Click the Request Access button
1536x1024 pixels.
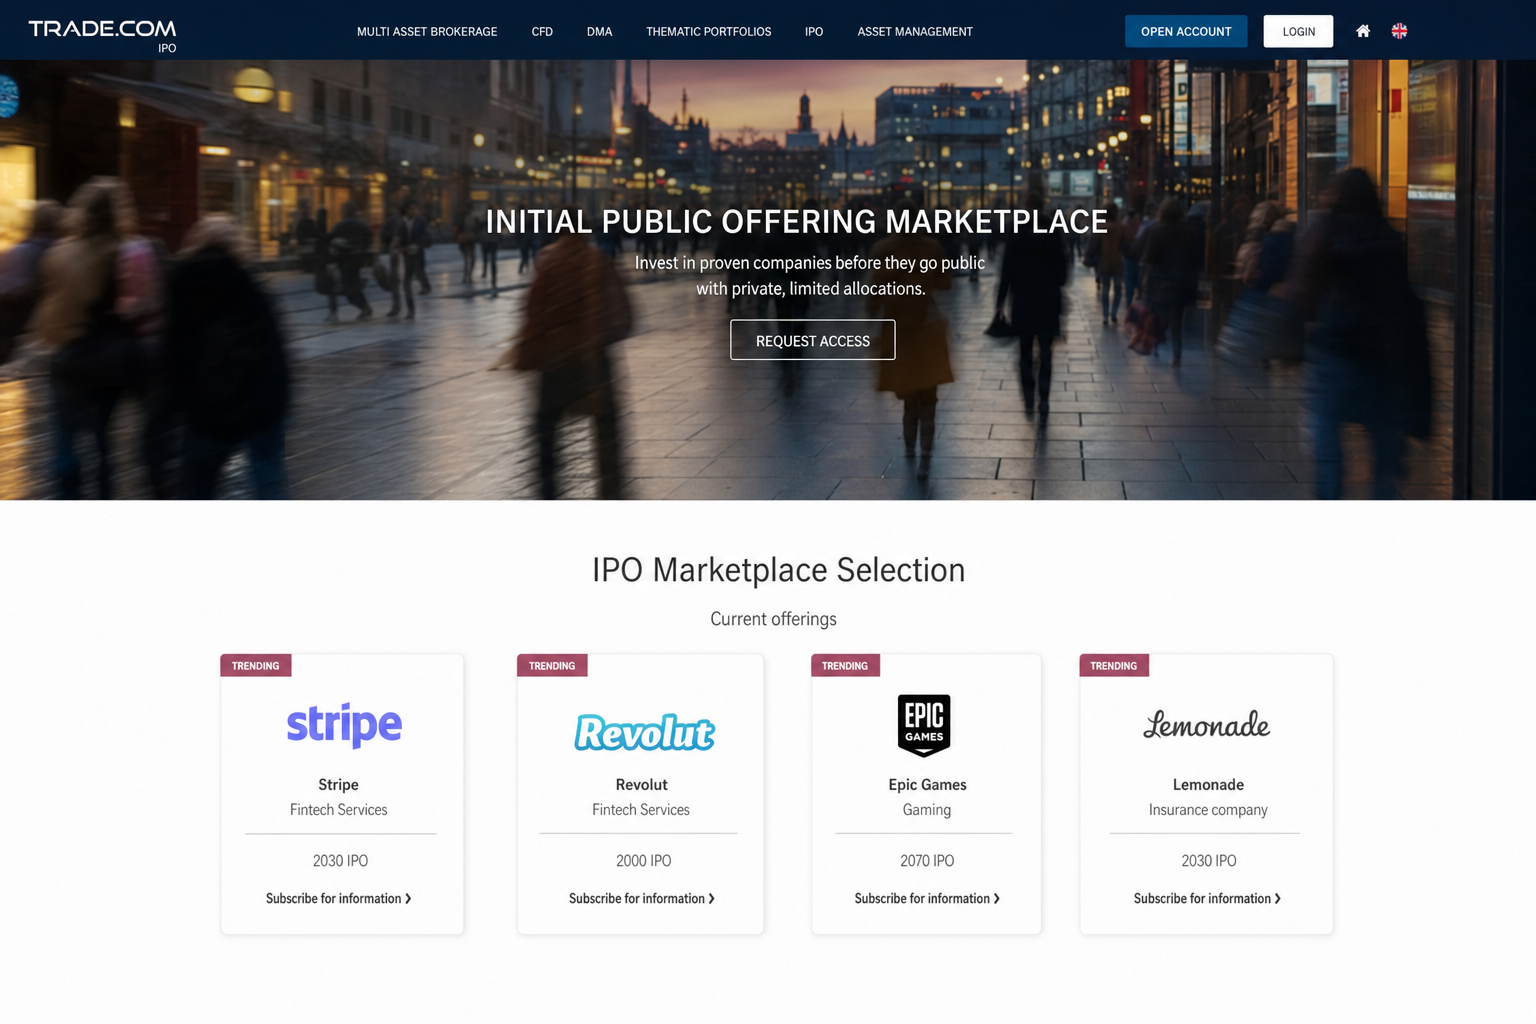813,340
